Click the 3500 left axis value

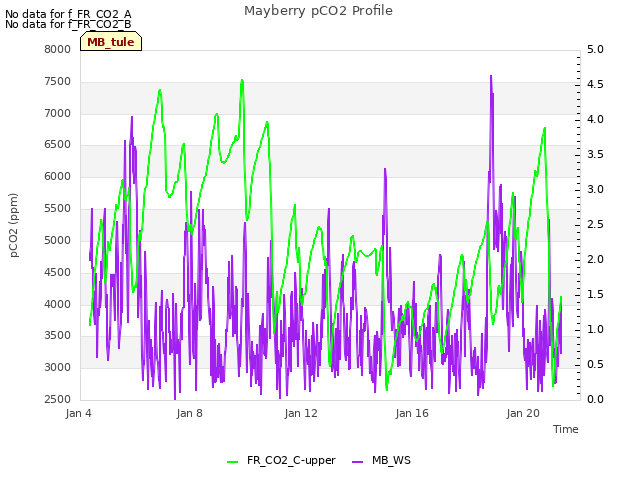(58, 336)
